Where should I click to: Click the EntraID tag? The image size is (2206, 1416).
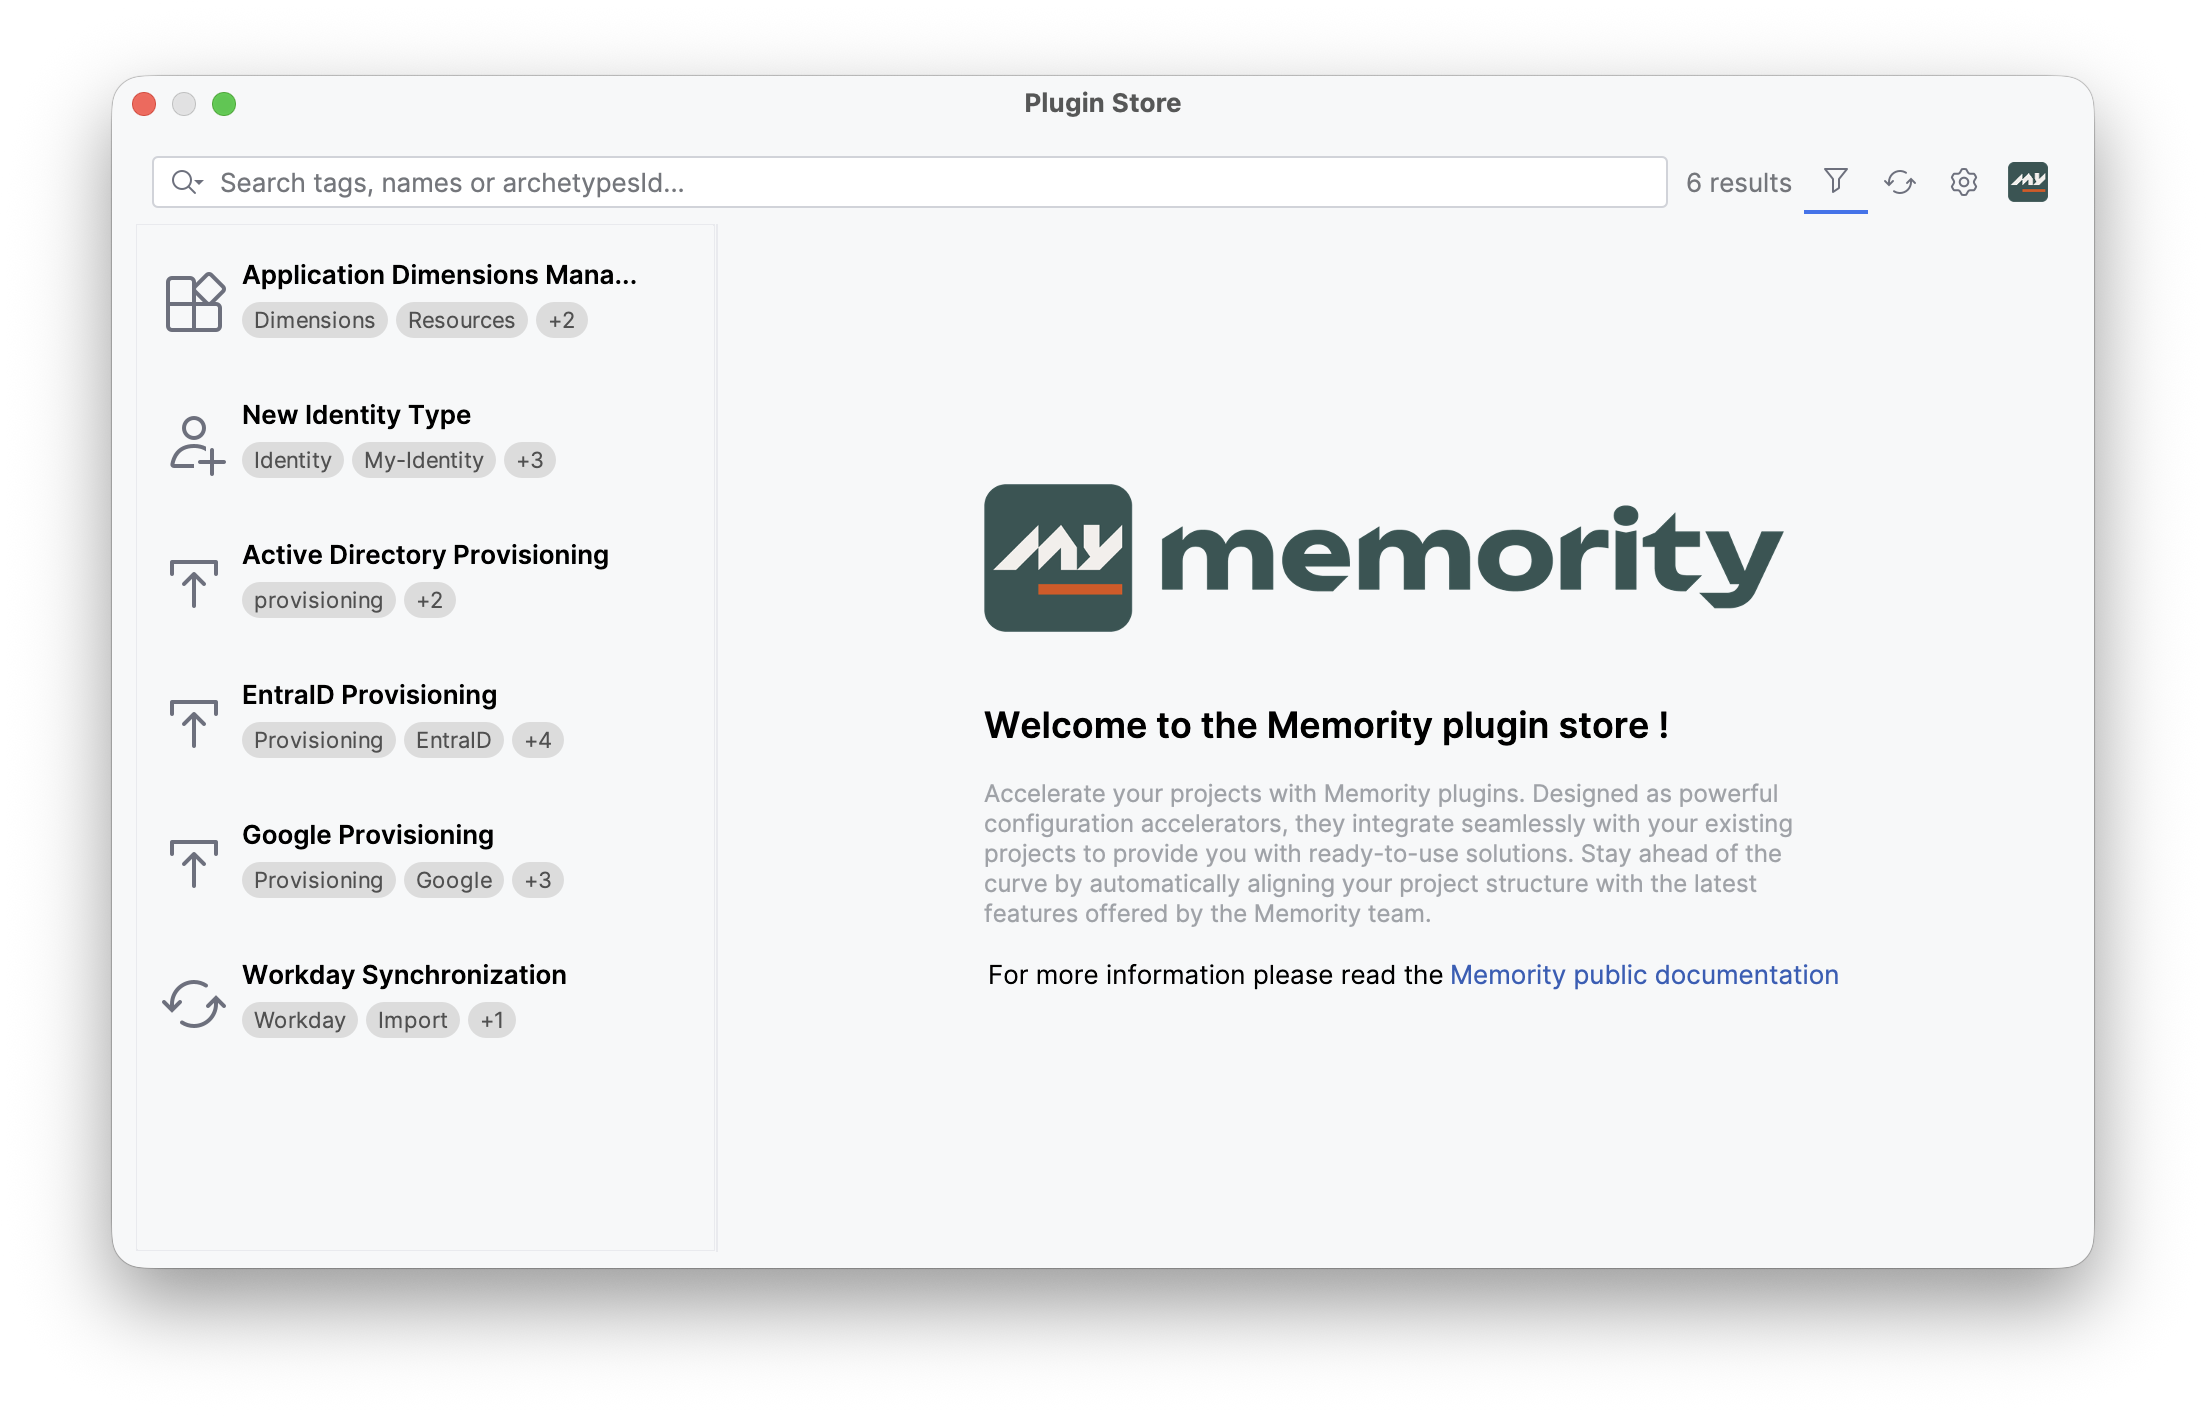[x=453, y=740]
